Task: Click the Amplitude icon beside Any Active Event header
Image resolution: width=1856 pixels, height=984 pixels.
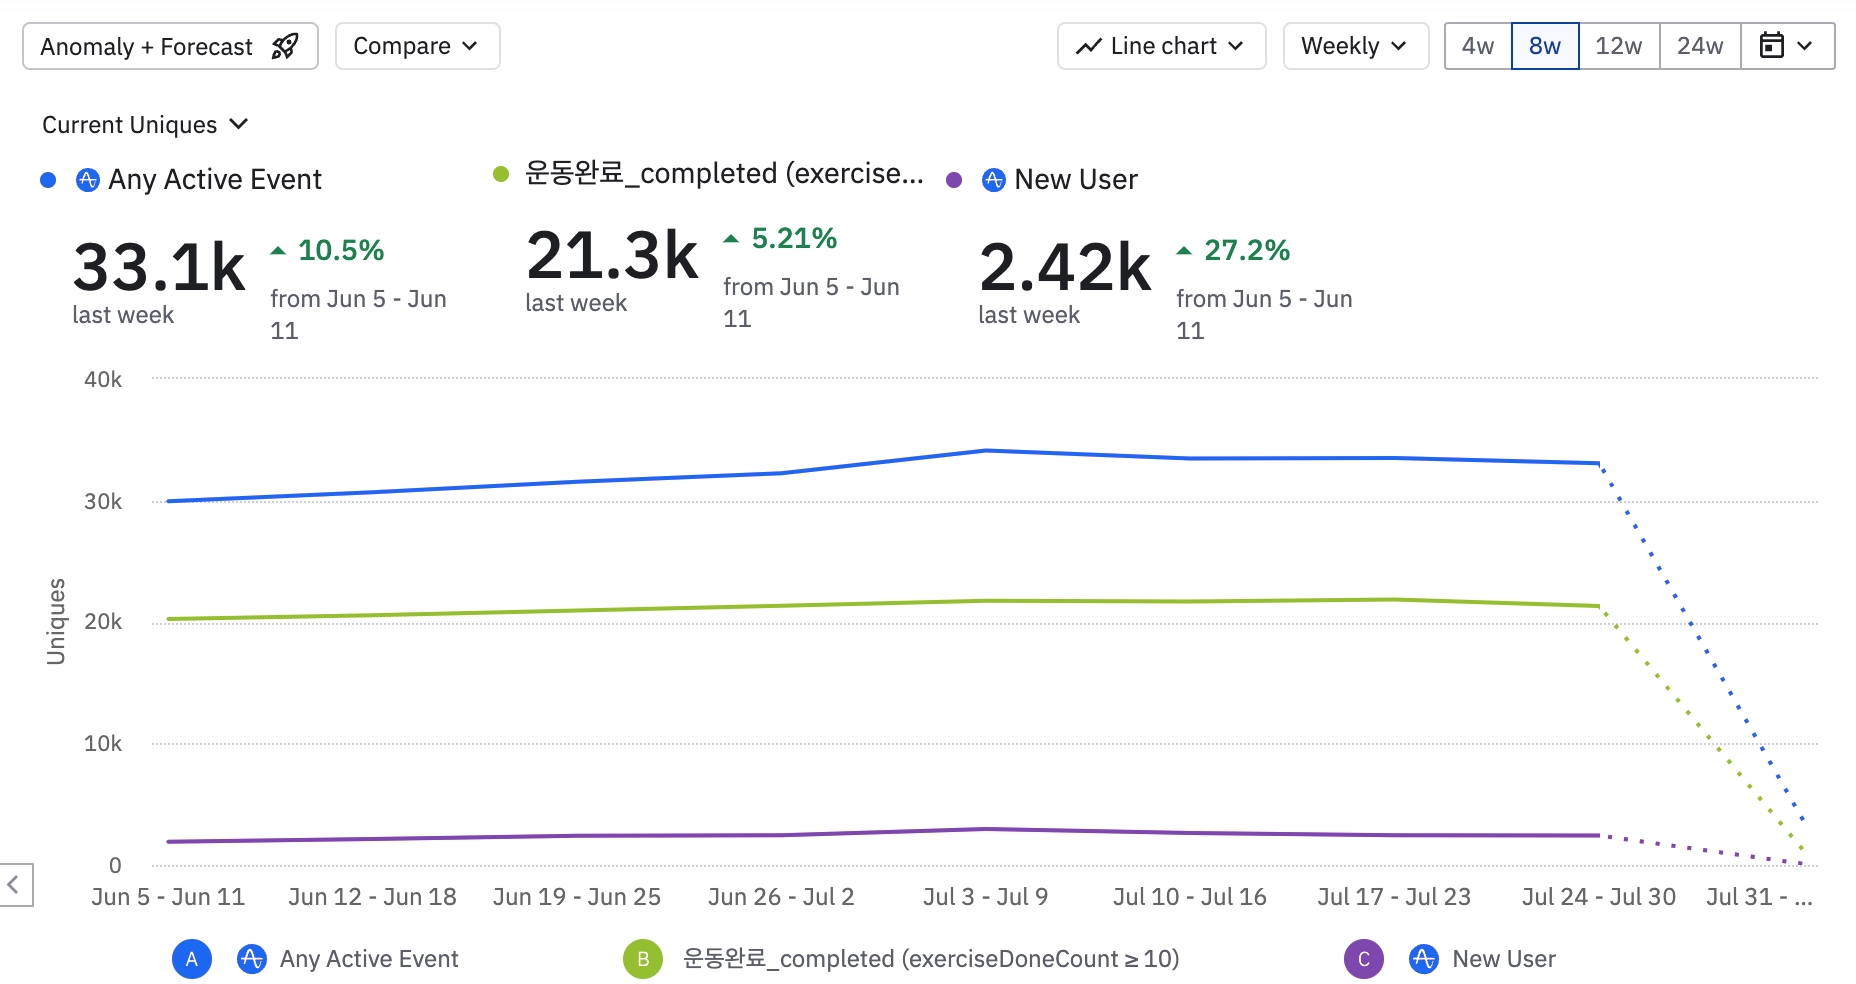Action: (x=88, y=180)
